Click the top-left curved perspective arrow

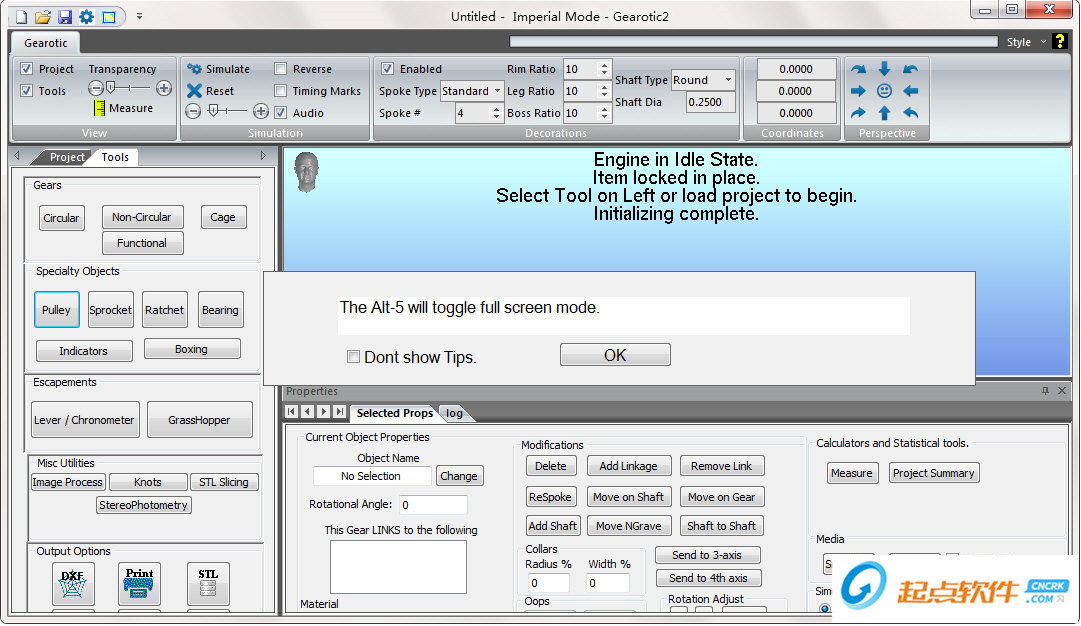pos(858,69)
